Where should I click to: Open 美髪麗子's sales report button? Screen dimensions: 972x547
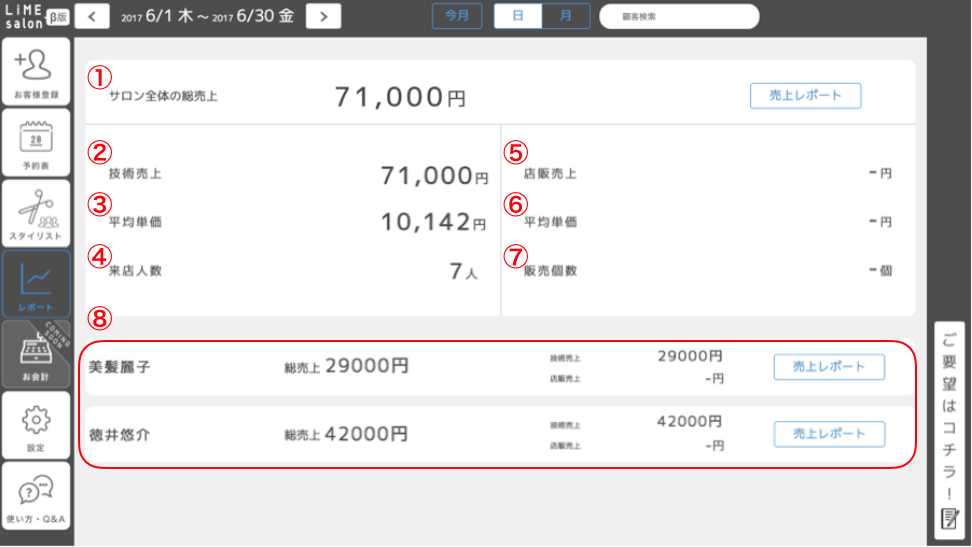tap(829, 367)
